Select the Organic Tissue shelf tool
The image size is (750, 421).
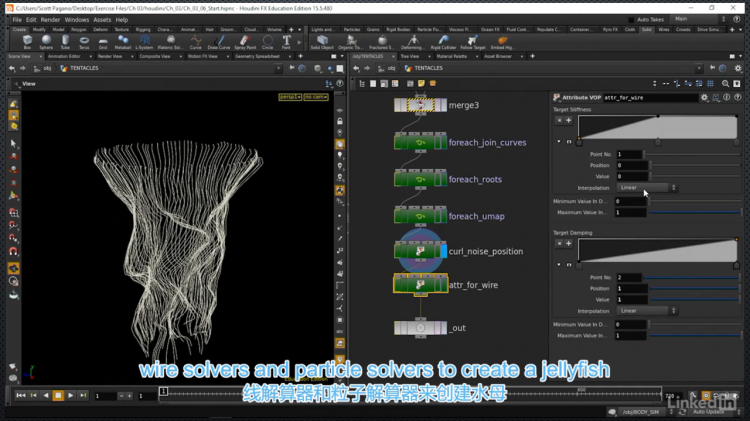pyautogui.click(x=351, y=42)
